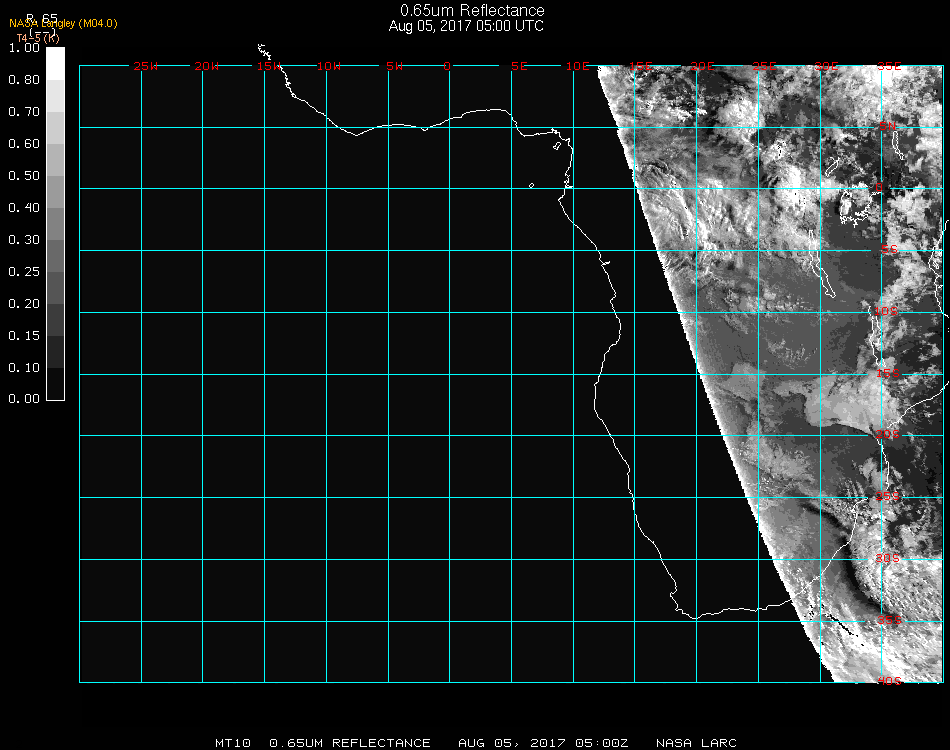Viewport: 950px width, 750px height.
Task: Click the 0.10 value on the reflectance scale
Action: point(24,368)
